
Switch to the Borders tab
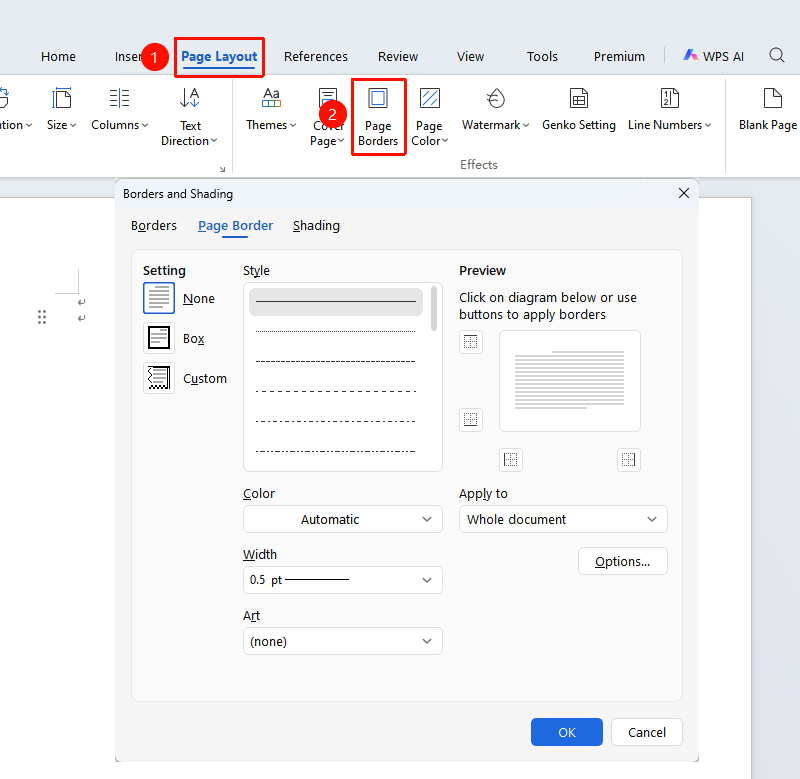pyautogui.click(x=154, y=225)
